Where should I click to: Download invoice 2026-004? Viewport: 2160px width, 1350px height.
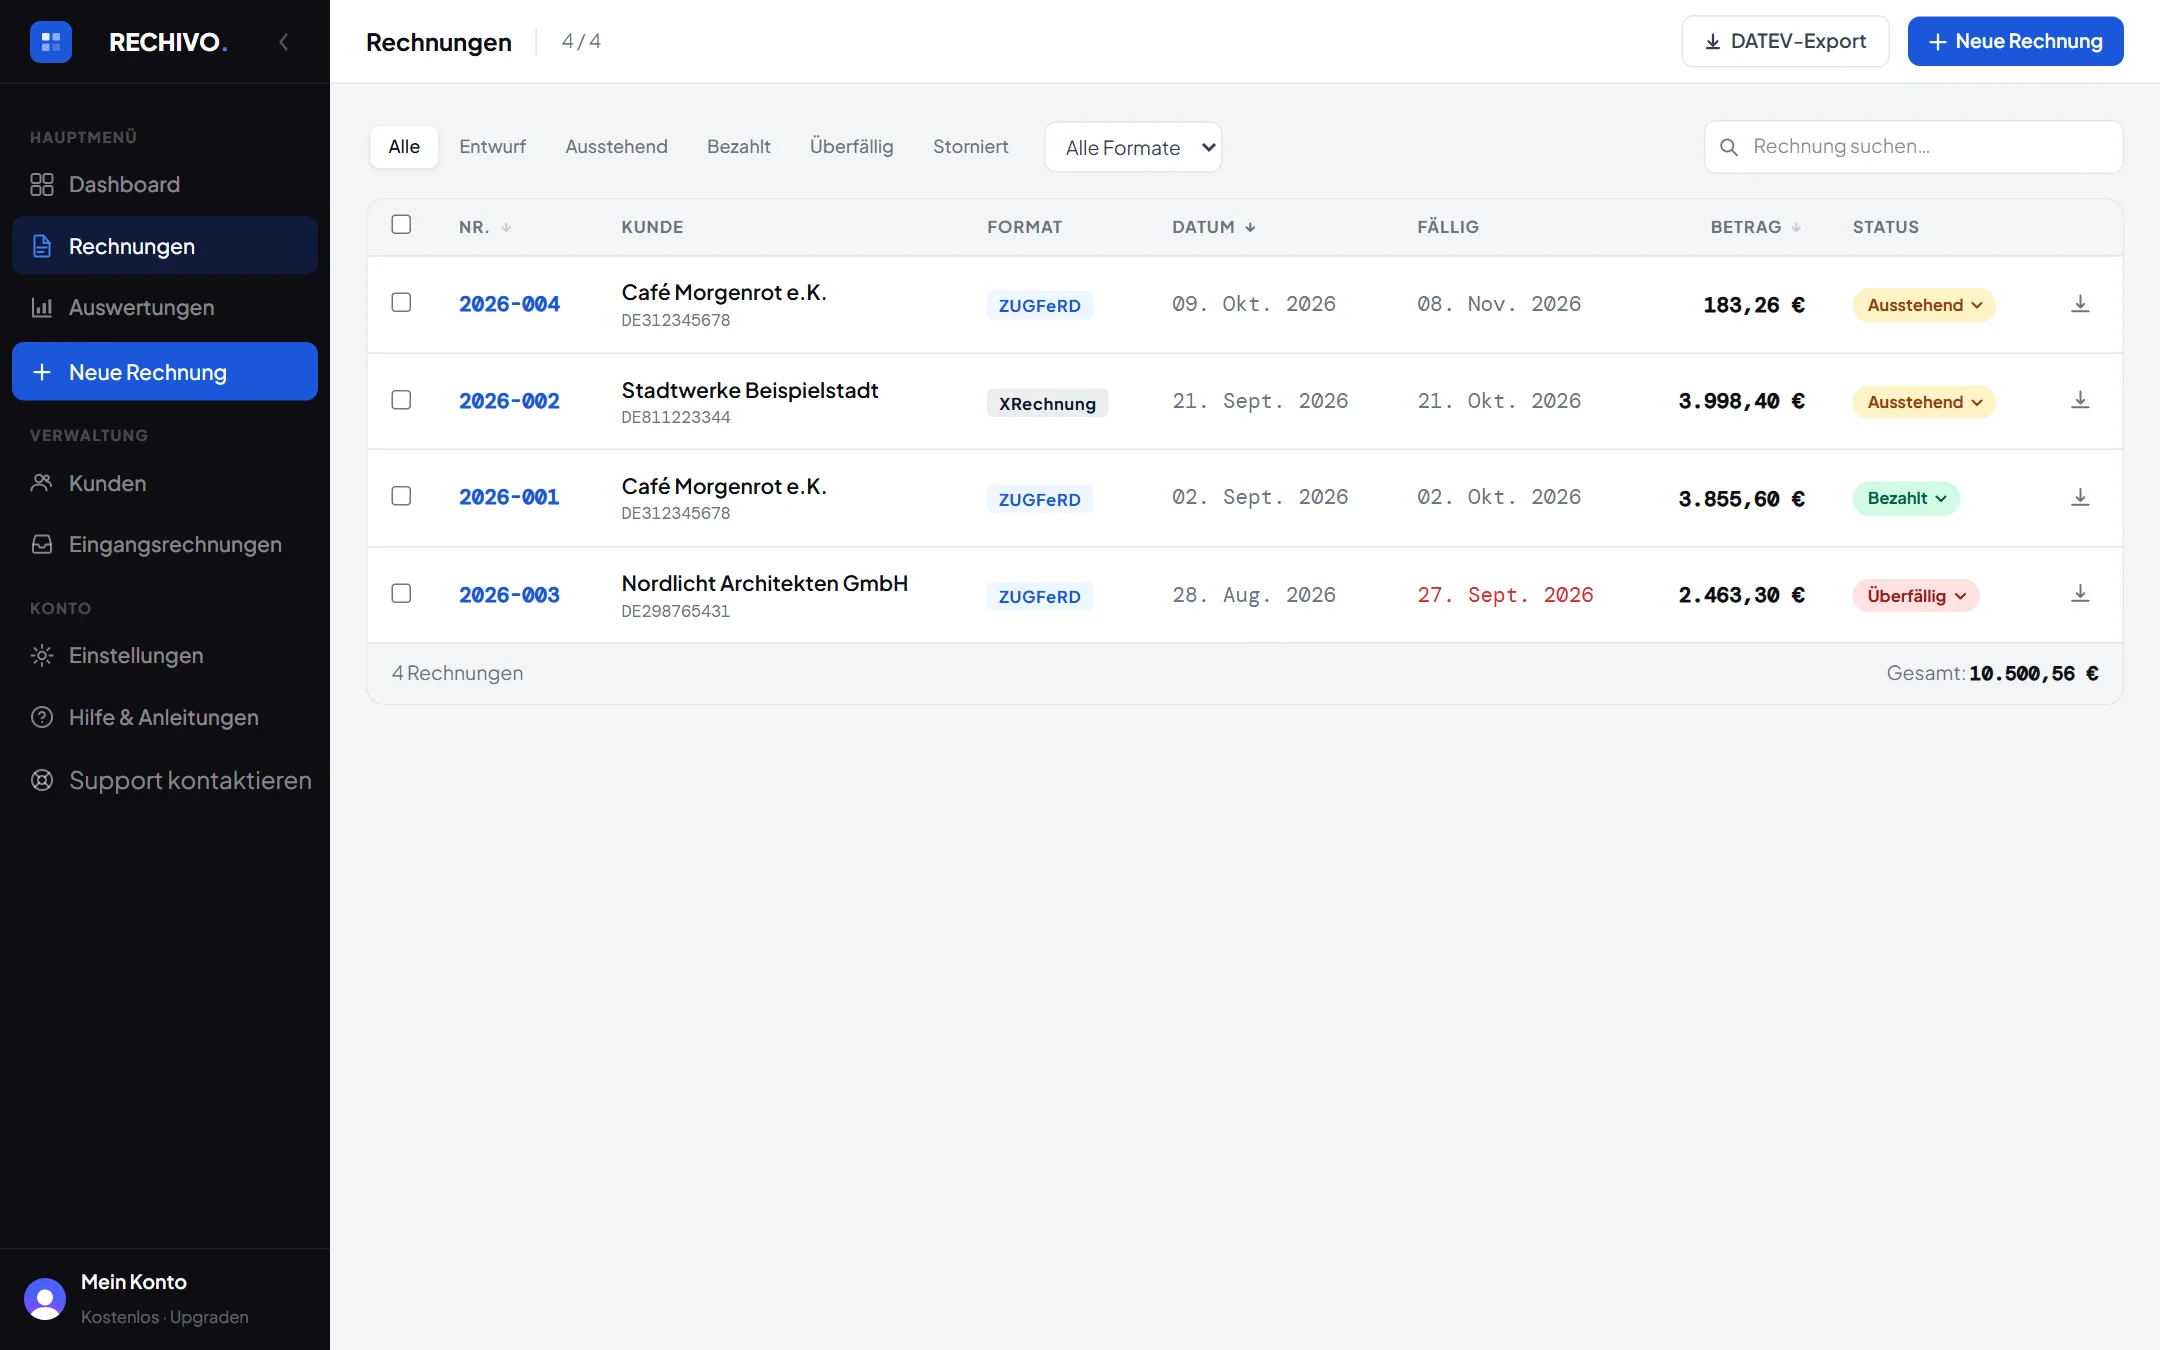[2080, 304]
